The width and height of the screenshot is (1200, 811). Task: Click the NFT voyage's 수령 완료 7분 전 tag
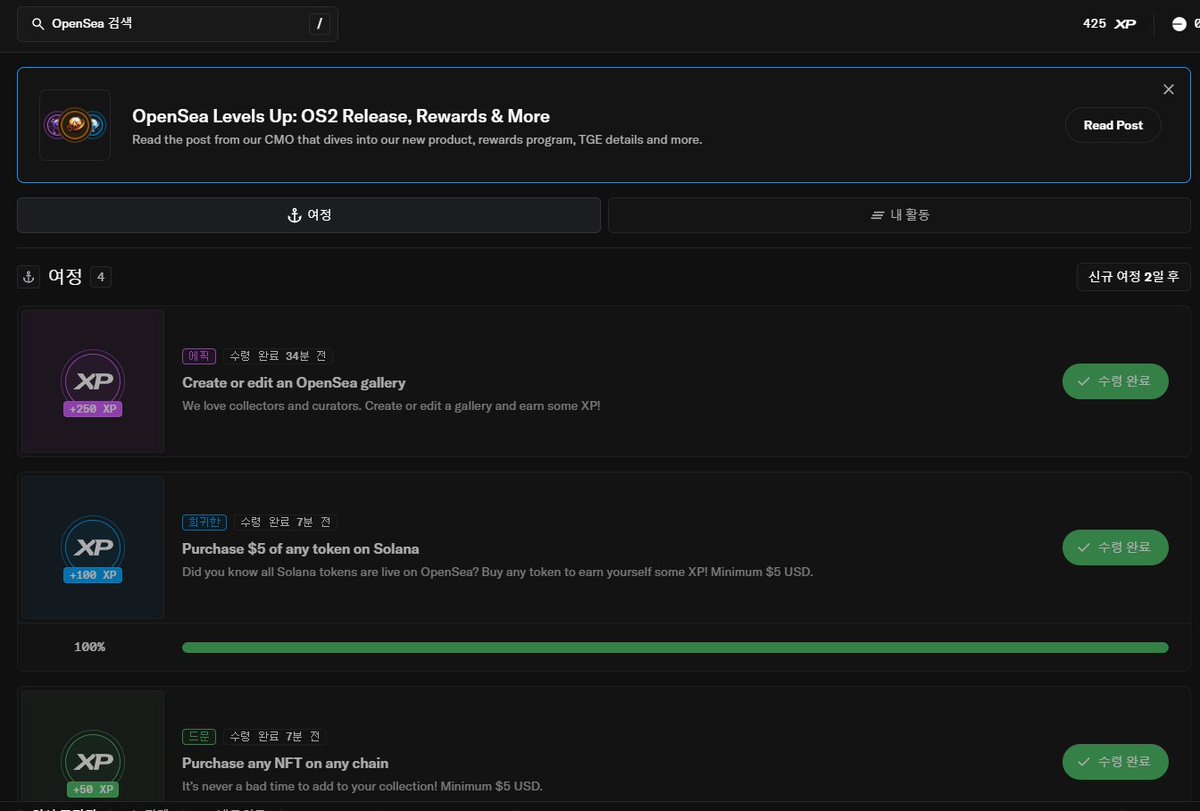pos(275,736)
